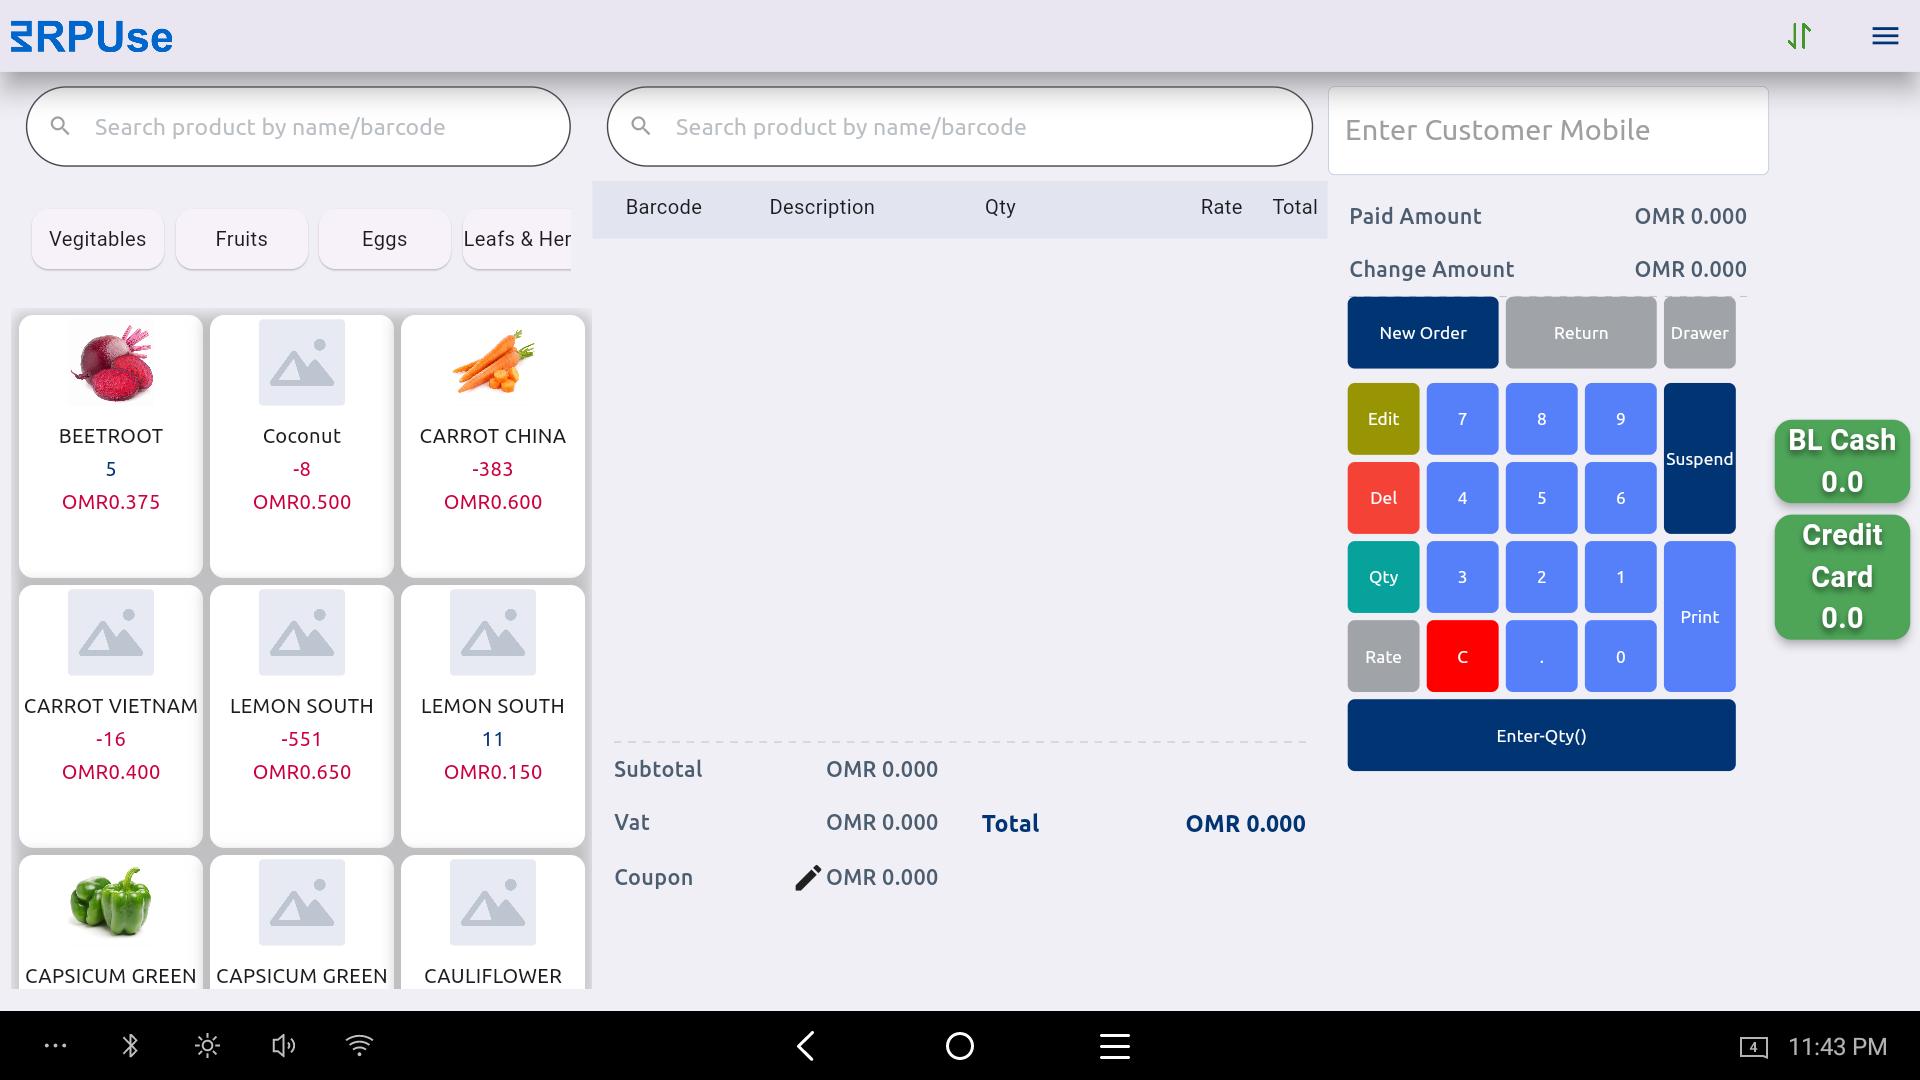This screenshot has width=1920, height=1080.
Task: Start a New Order
Action: coord(1422,333)
